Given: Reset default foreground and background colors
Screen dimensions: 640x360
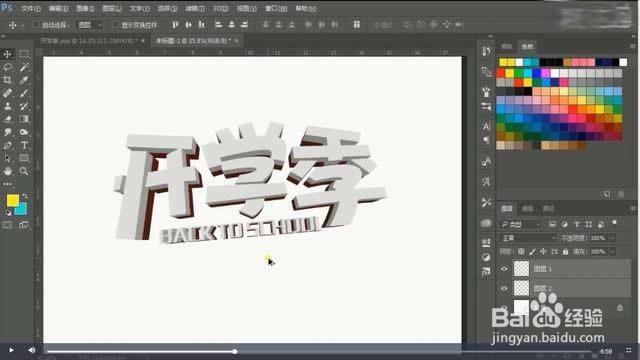Looking at the screenshot, I should coord(9,213).
